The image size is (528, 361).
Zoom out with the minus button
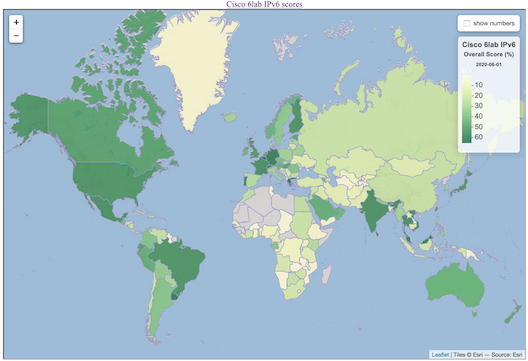pyautogui.click(x=16, y=35)
